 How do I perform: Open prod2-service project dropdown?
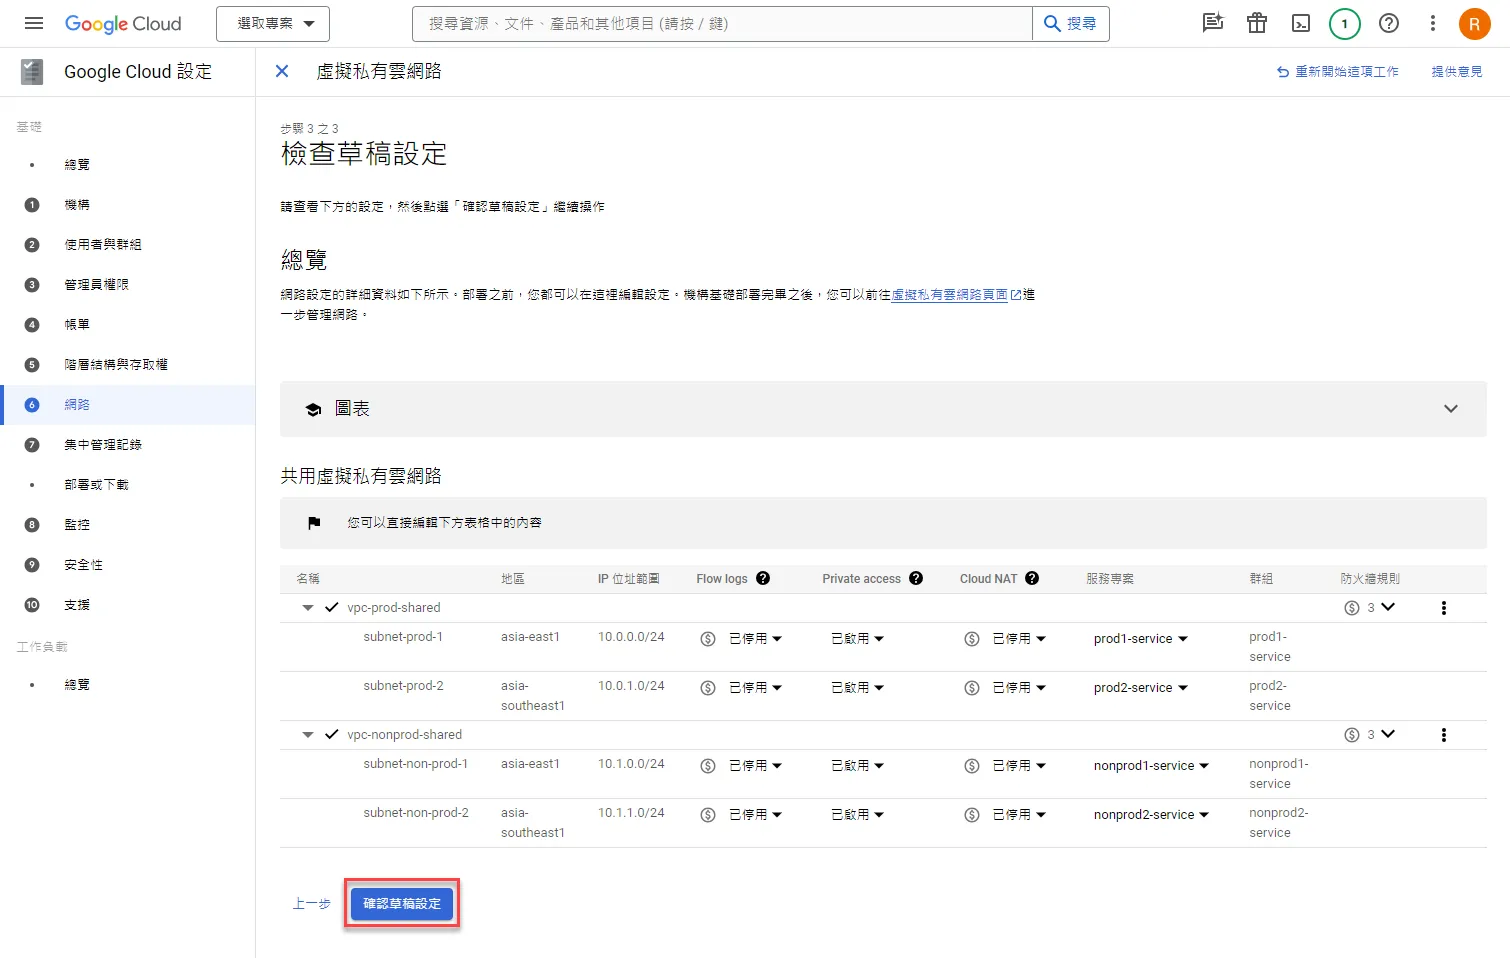(1141, 688)
